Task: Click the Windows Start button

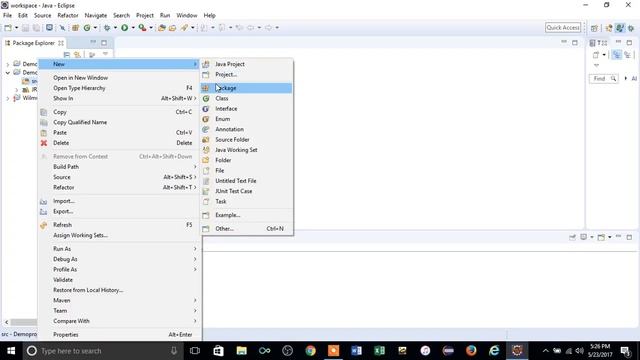Action: point(11,351)
